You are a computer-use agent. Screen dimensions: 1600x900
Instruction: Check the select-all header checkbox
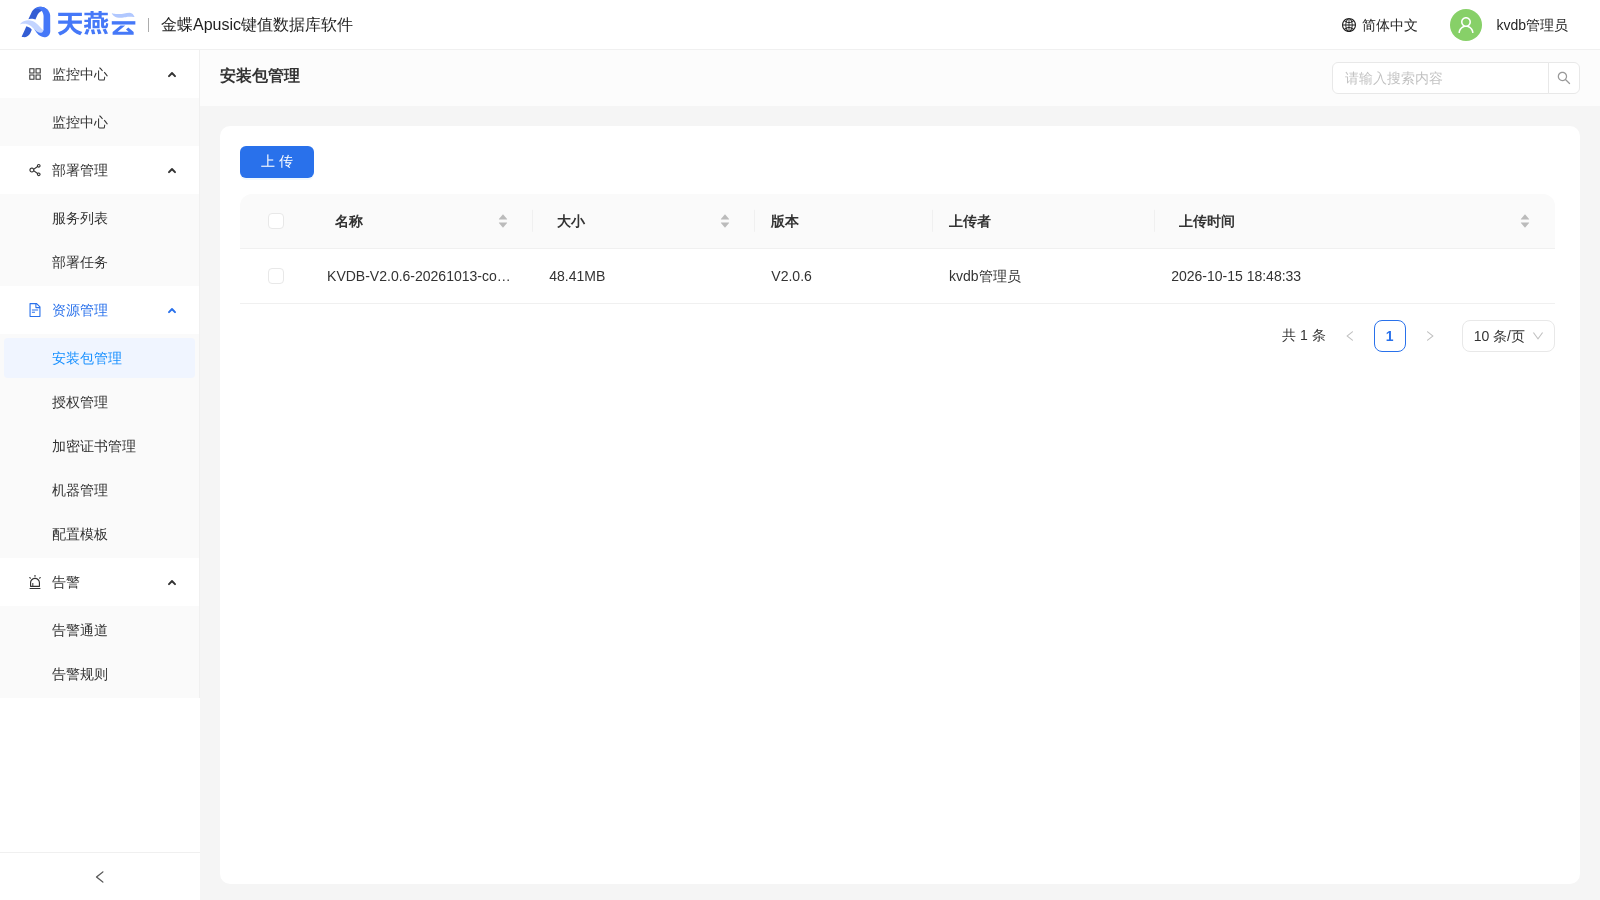[x=276, y=221]
